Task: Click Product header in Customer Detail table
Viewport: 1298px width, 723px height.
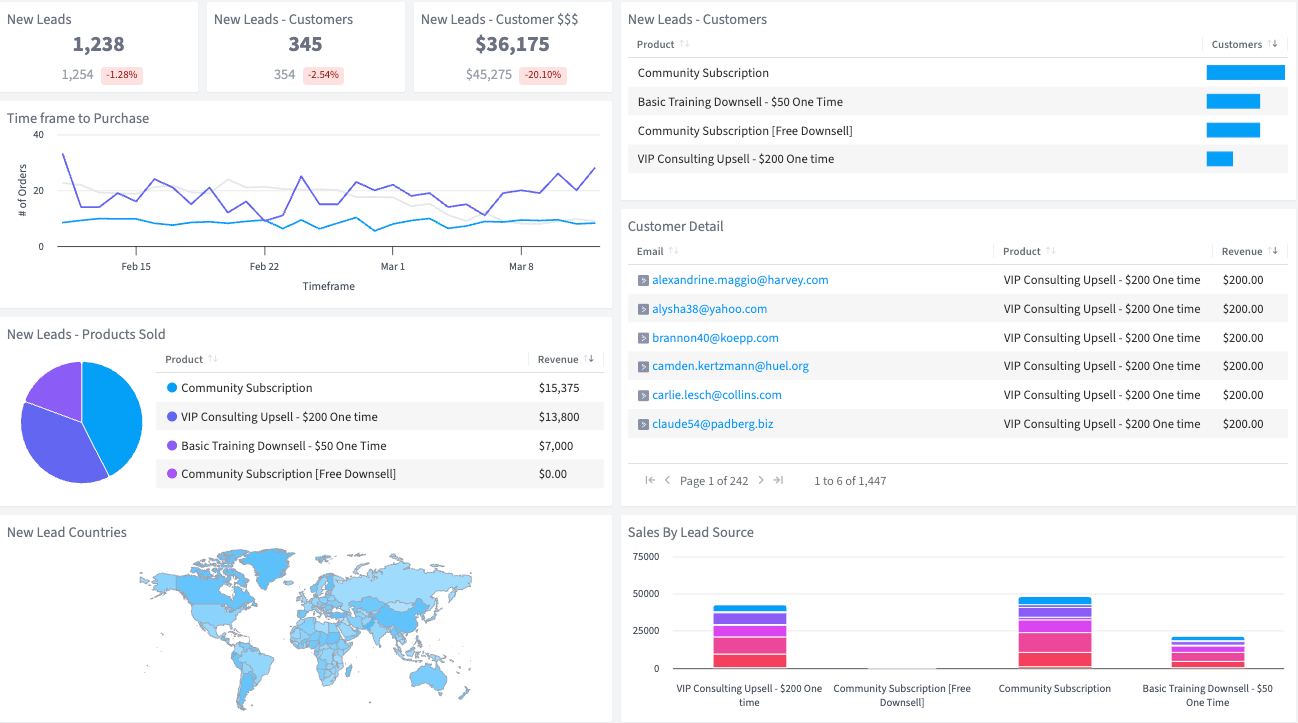Action: (x=1022, y=252)
